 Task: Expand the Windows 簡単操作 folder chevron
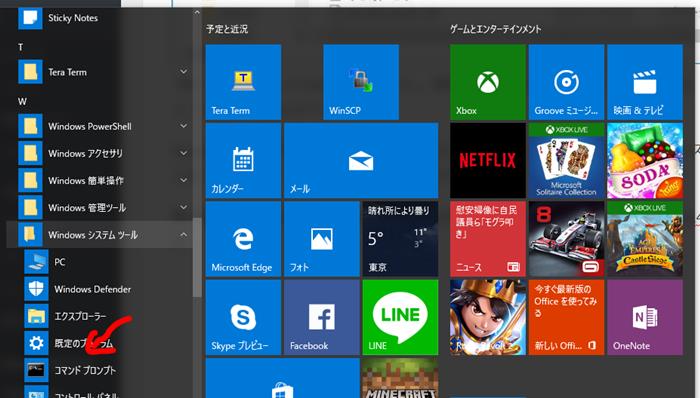183,180
